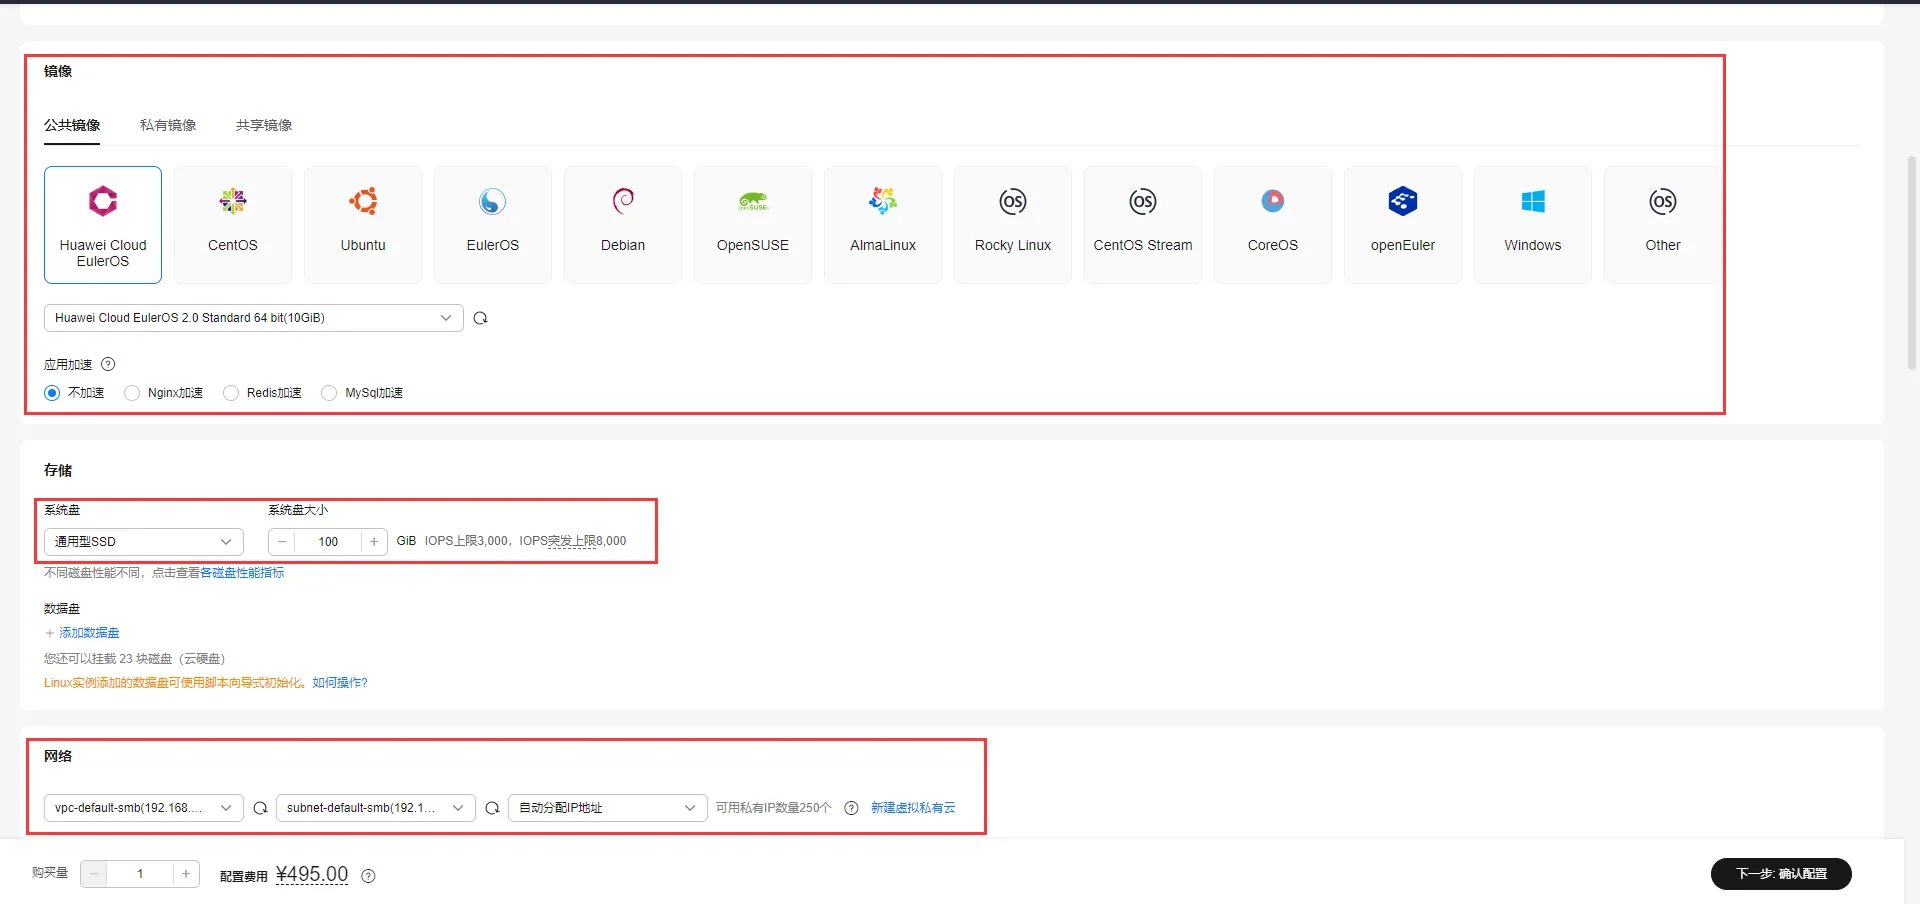
Task: Pick the CoreOS image icon
Action: click(1273, 201)
